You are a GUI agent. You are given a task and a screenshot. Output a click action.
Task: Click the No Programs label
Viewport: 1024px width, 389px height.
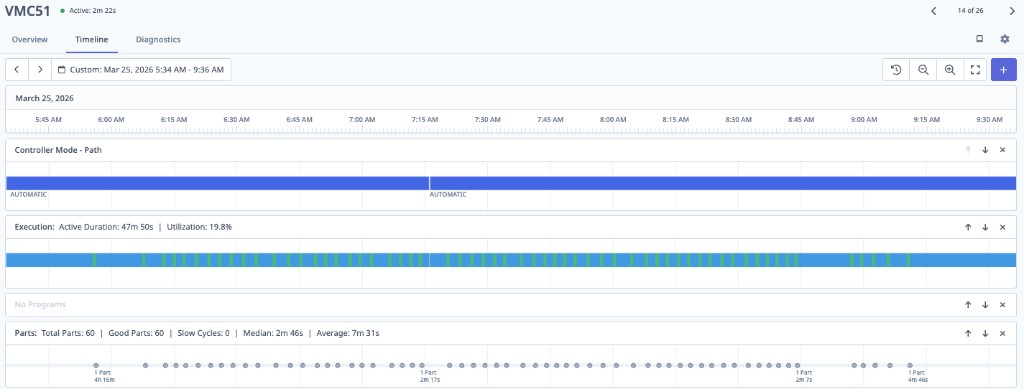click(40, 305)
